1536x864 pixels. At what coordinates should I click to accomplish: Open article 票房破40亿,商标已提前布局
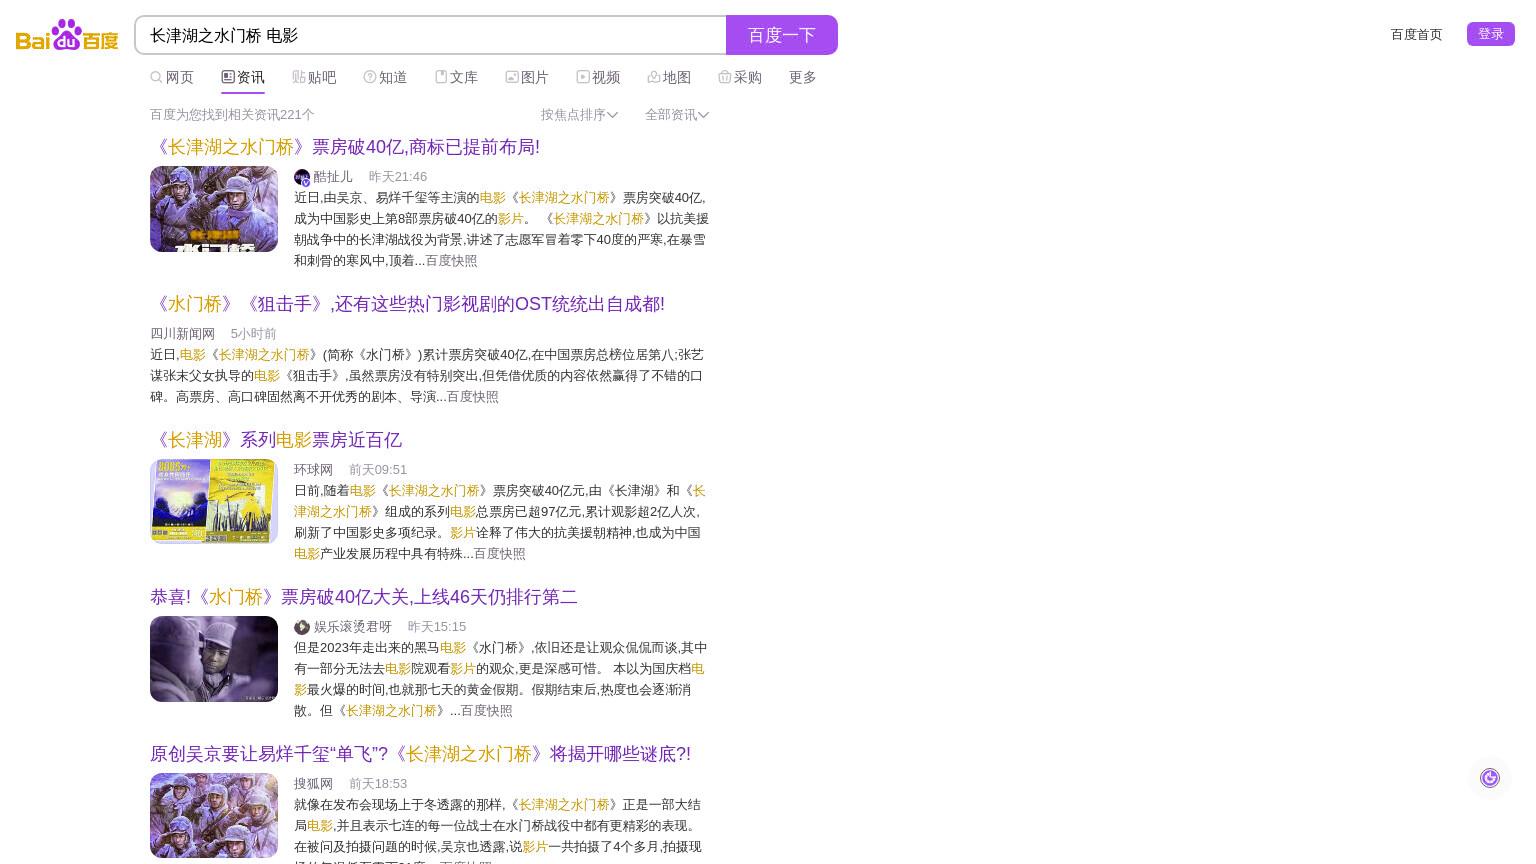(345, 147)
